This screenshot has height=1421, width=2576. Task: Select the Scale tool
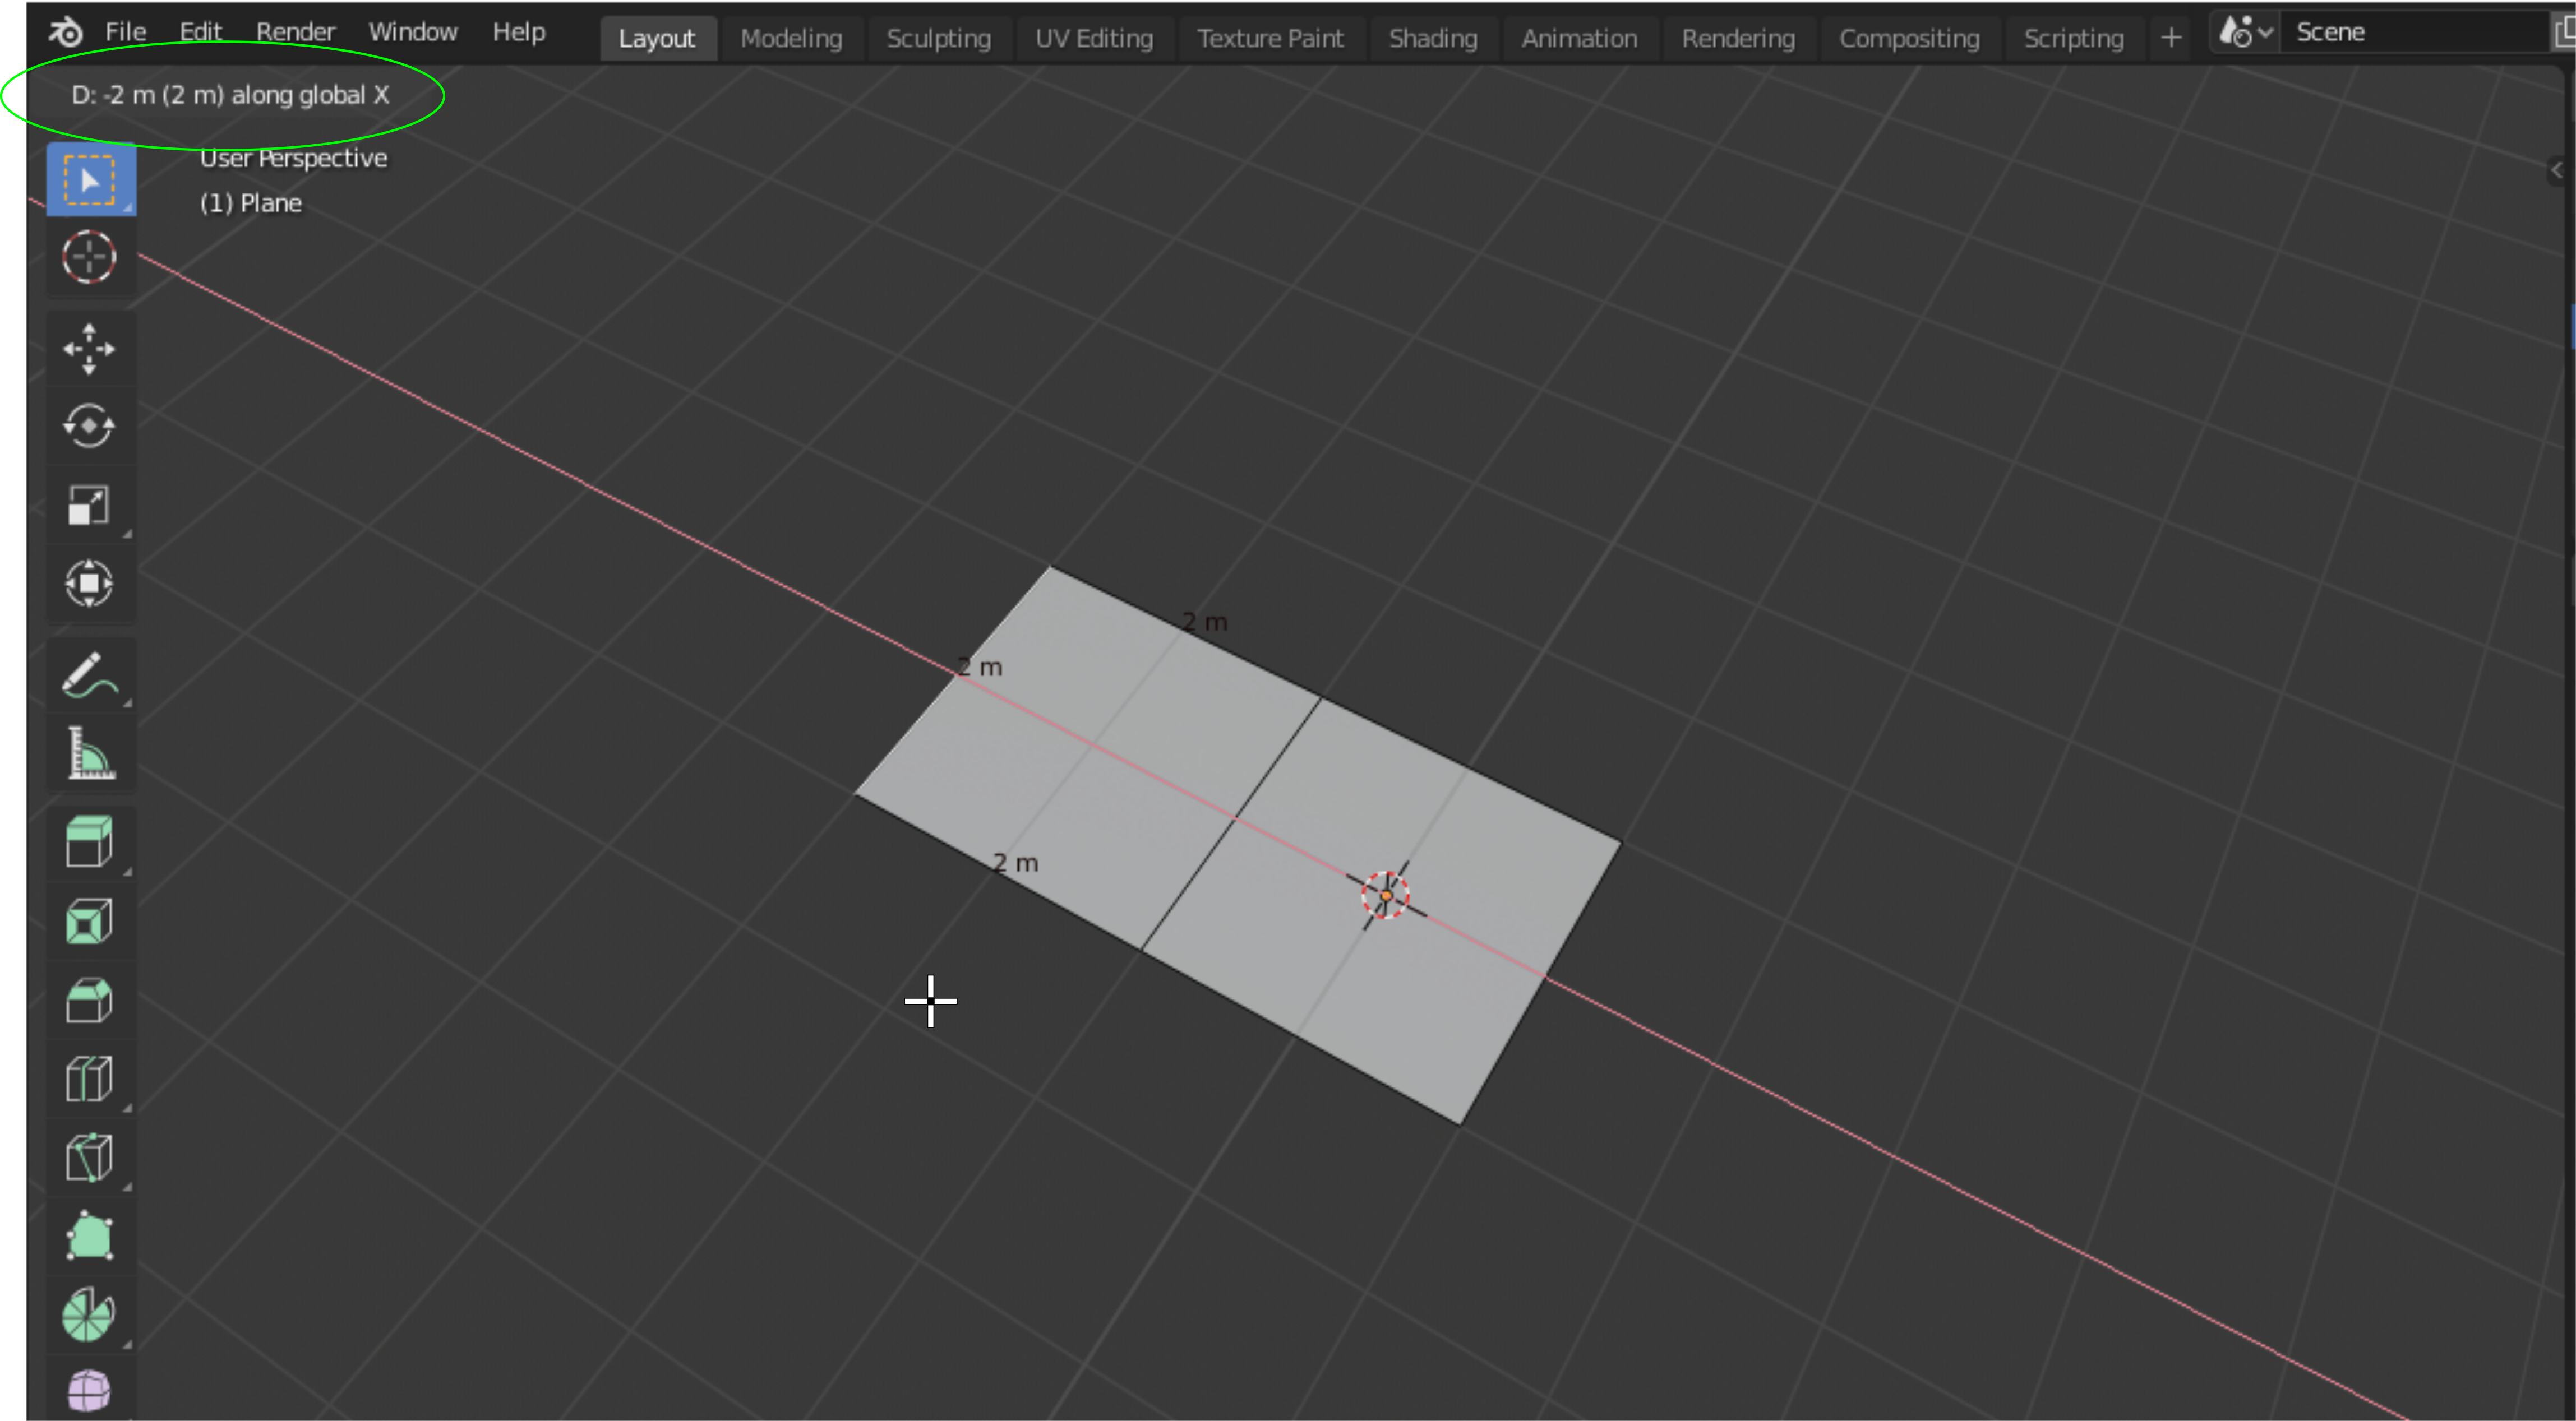(x=90, y=505)
